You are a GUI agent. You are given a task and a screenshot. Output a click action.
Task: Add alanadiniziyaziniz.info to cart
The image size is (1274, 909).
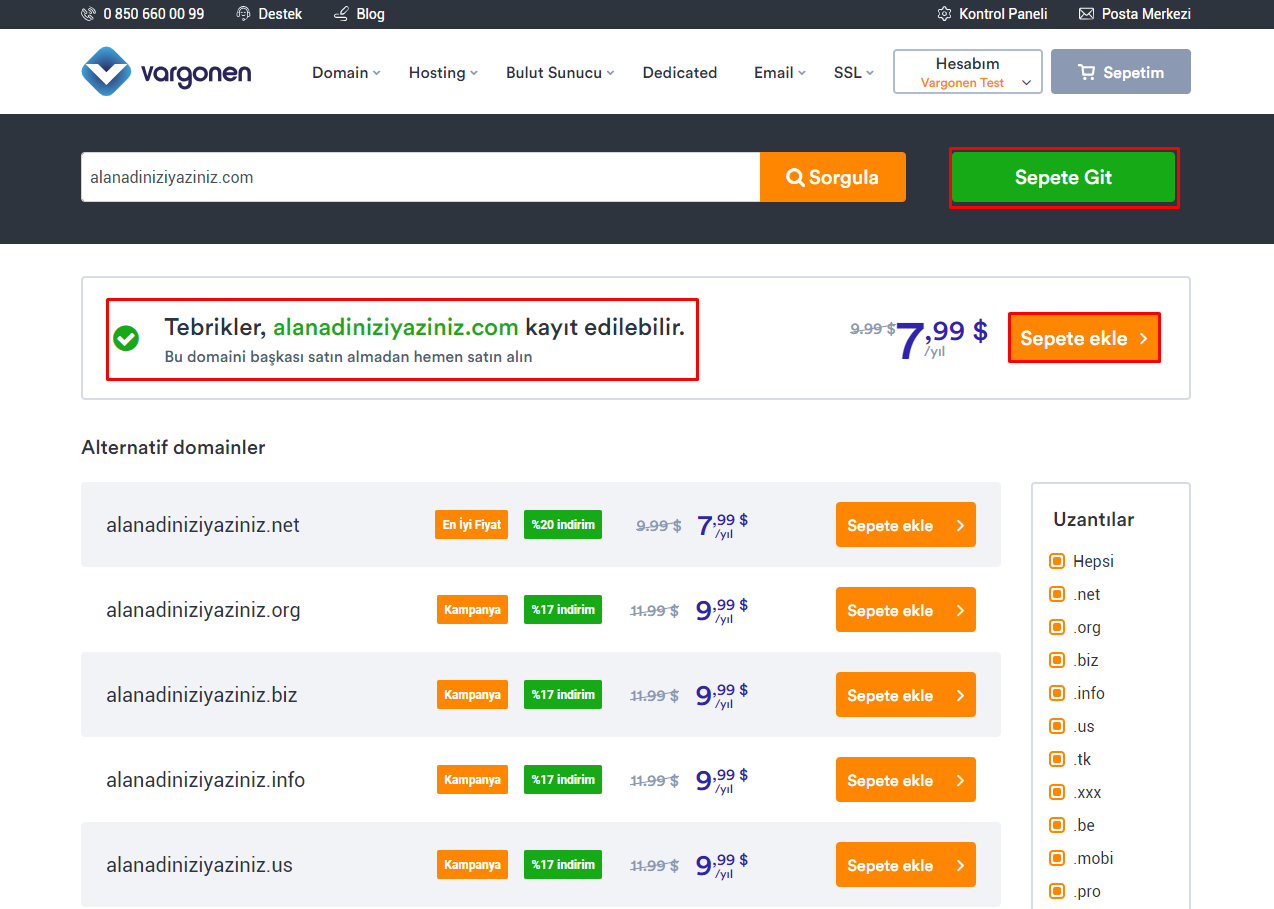906,780
